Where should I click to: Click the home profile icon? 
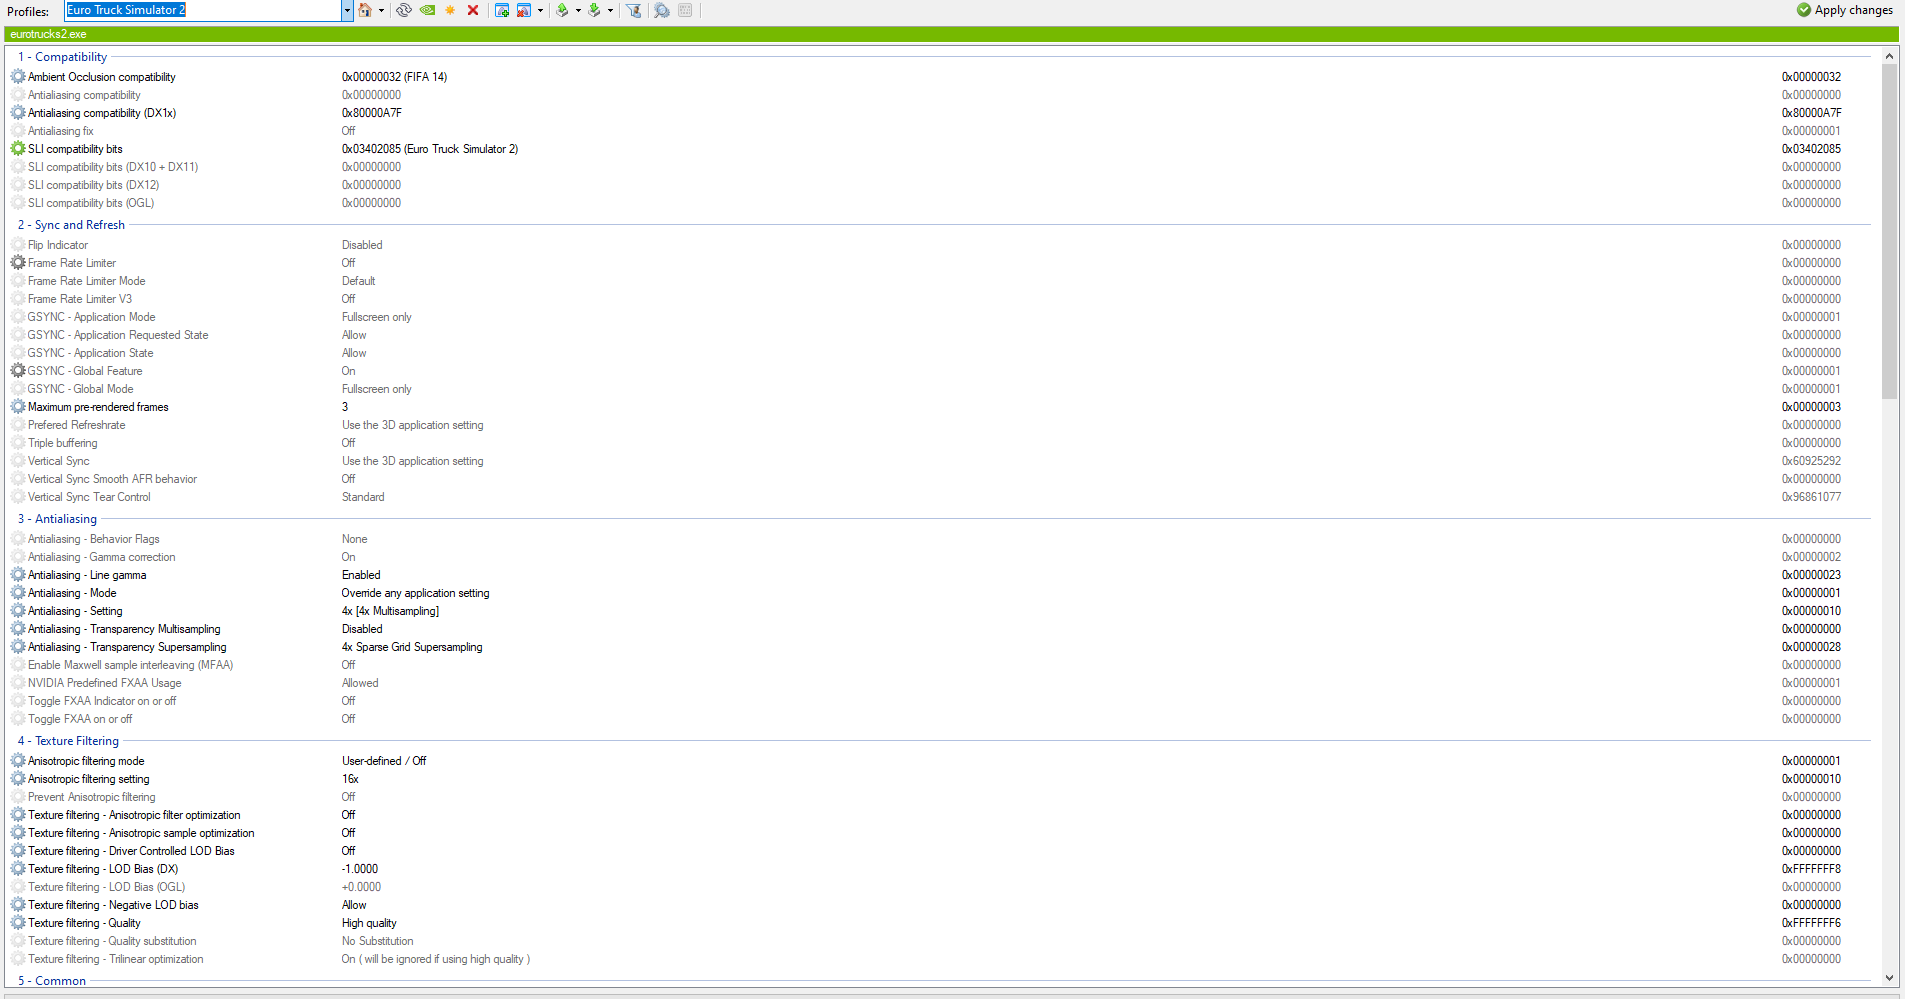click(x=365, y=10)
